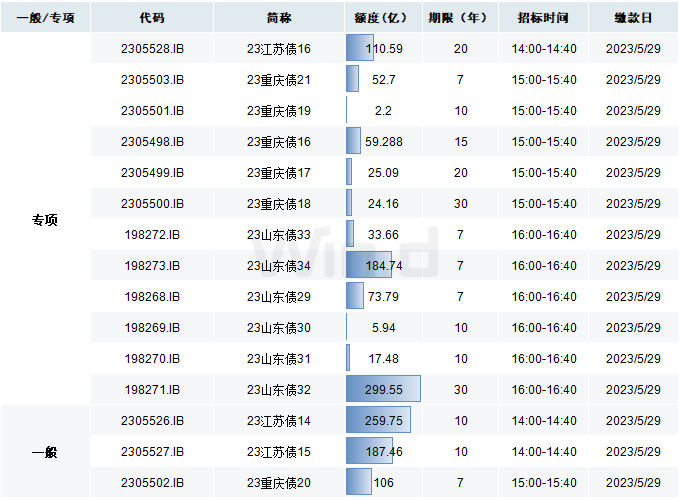
Task: Select code 198268.IB
Action: point(152,297)
